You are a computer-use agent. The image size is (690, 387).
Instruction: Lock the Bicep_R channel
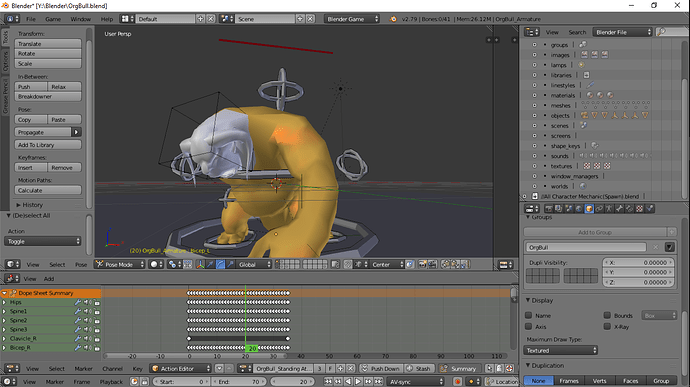97,348
